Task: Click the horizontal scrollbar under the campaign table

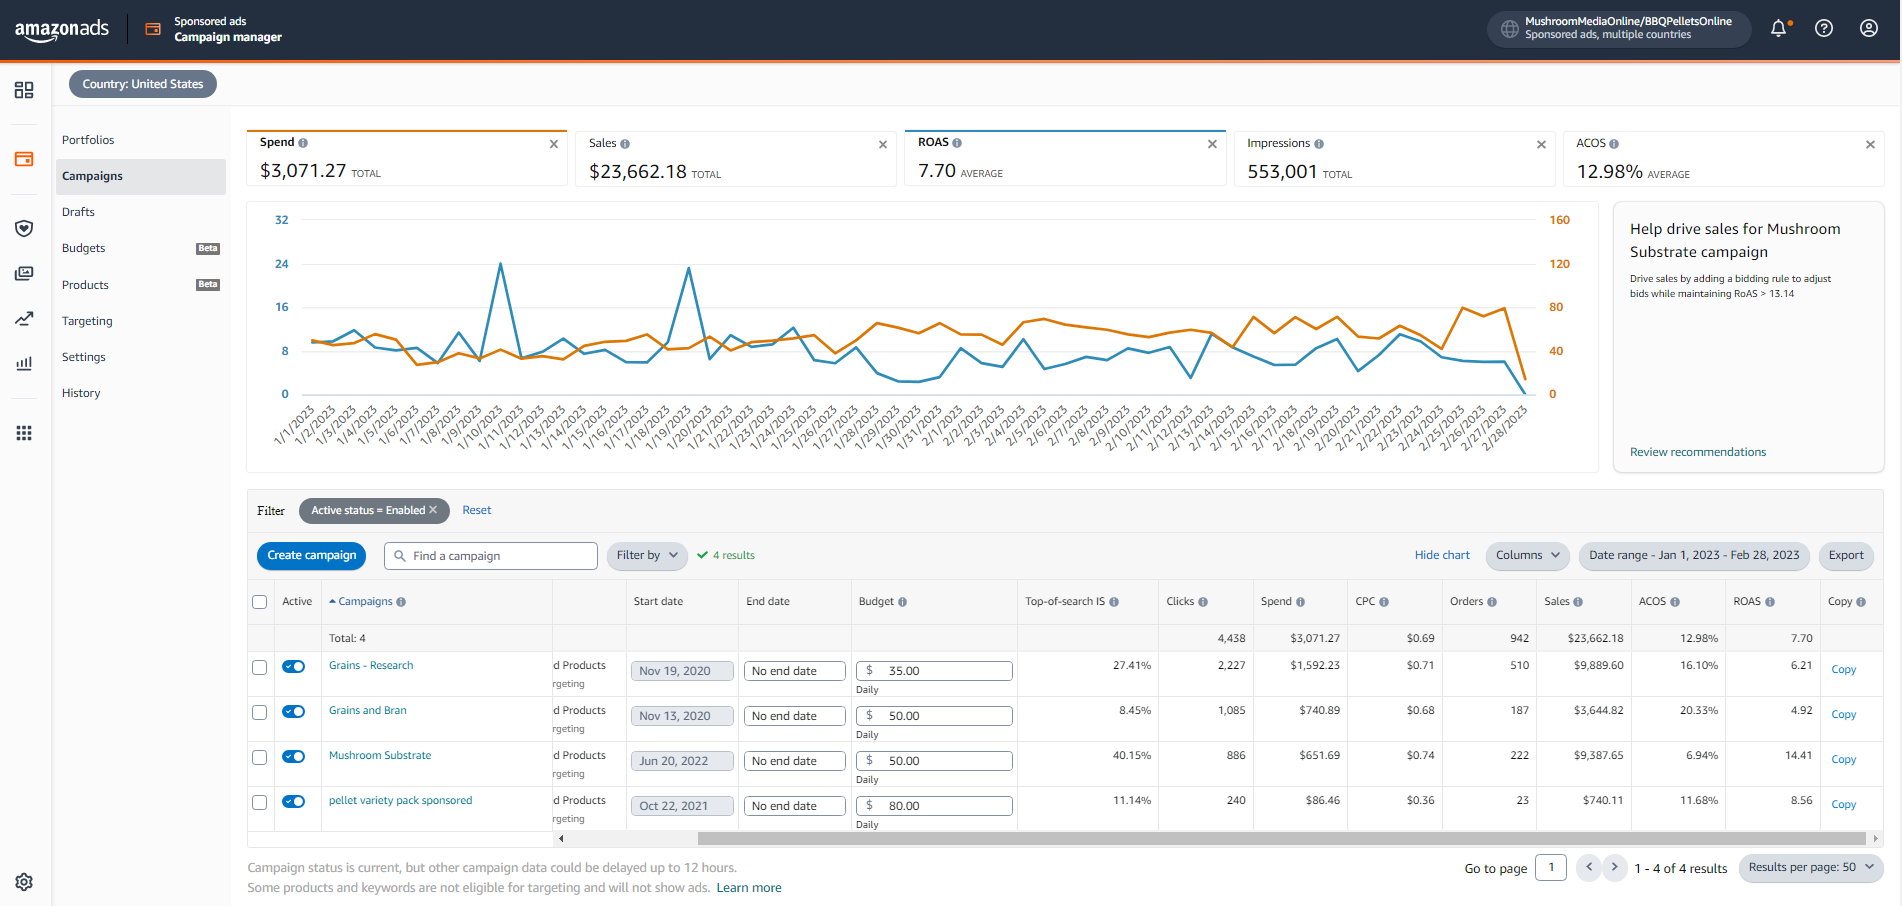Action: tap(1281, 838)
